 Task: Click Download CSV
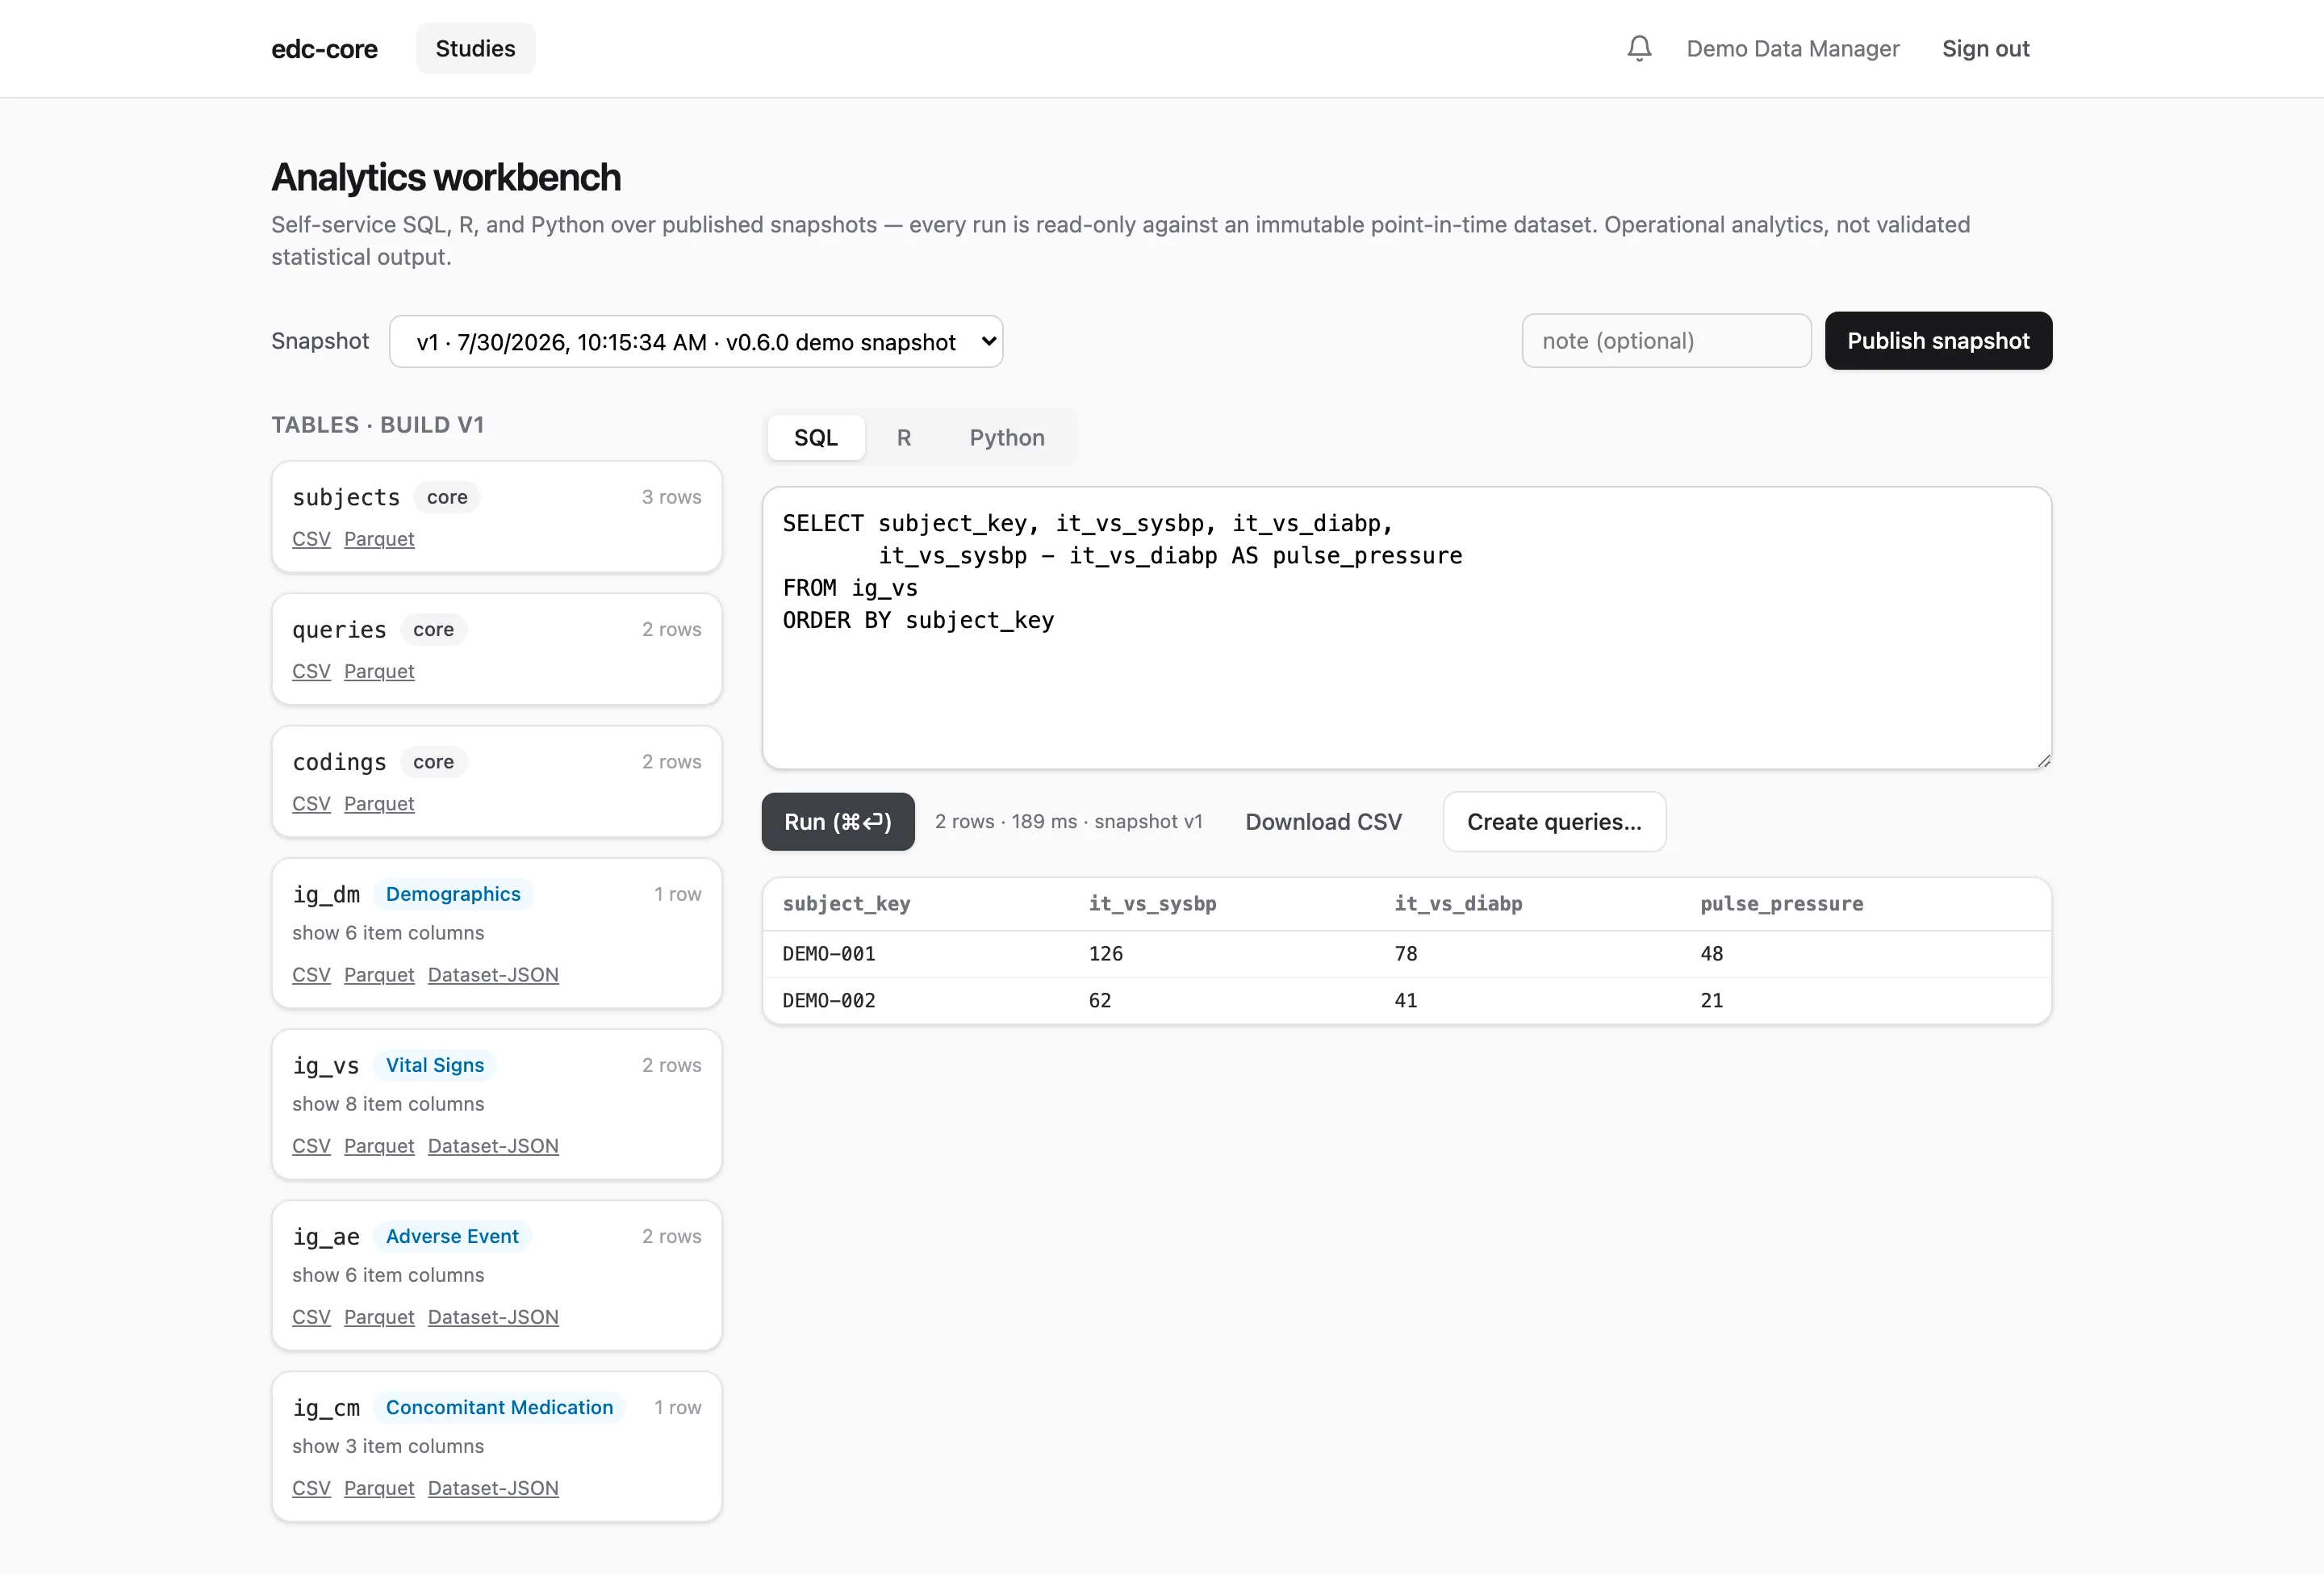coord(1323,822)
